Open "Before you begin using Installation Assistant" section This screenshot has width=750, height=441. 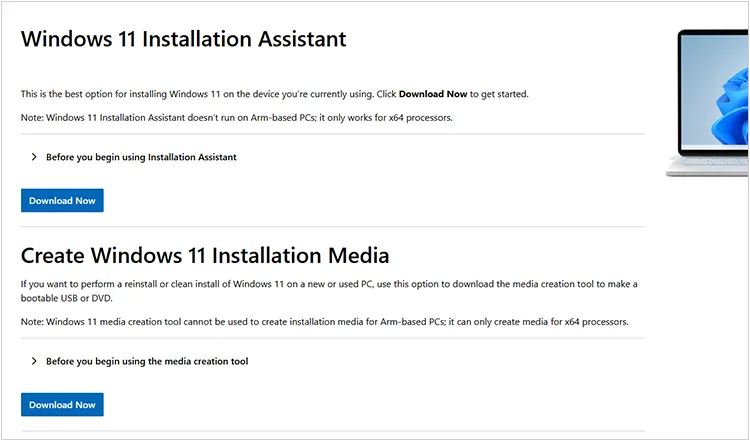(x=141, y=157)
